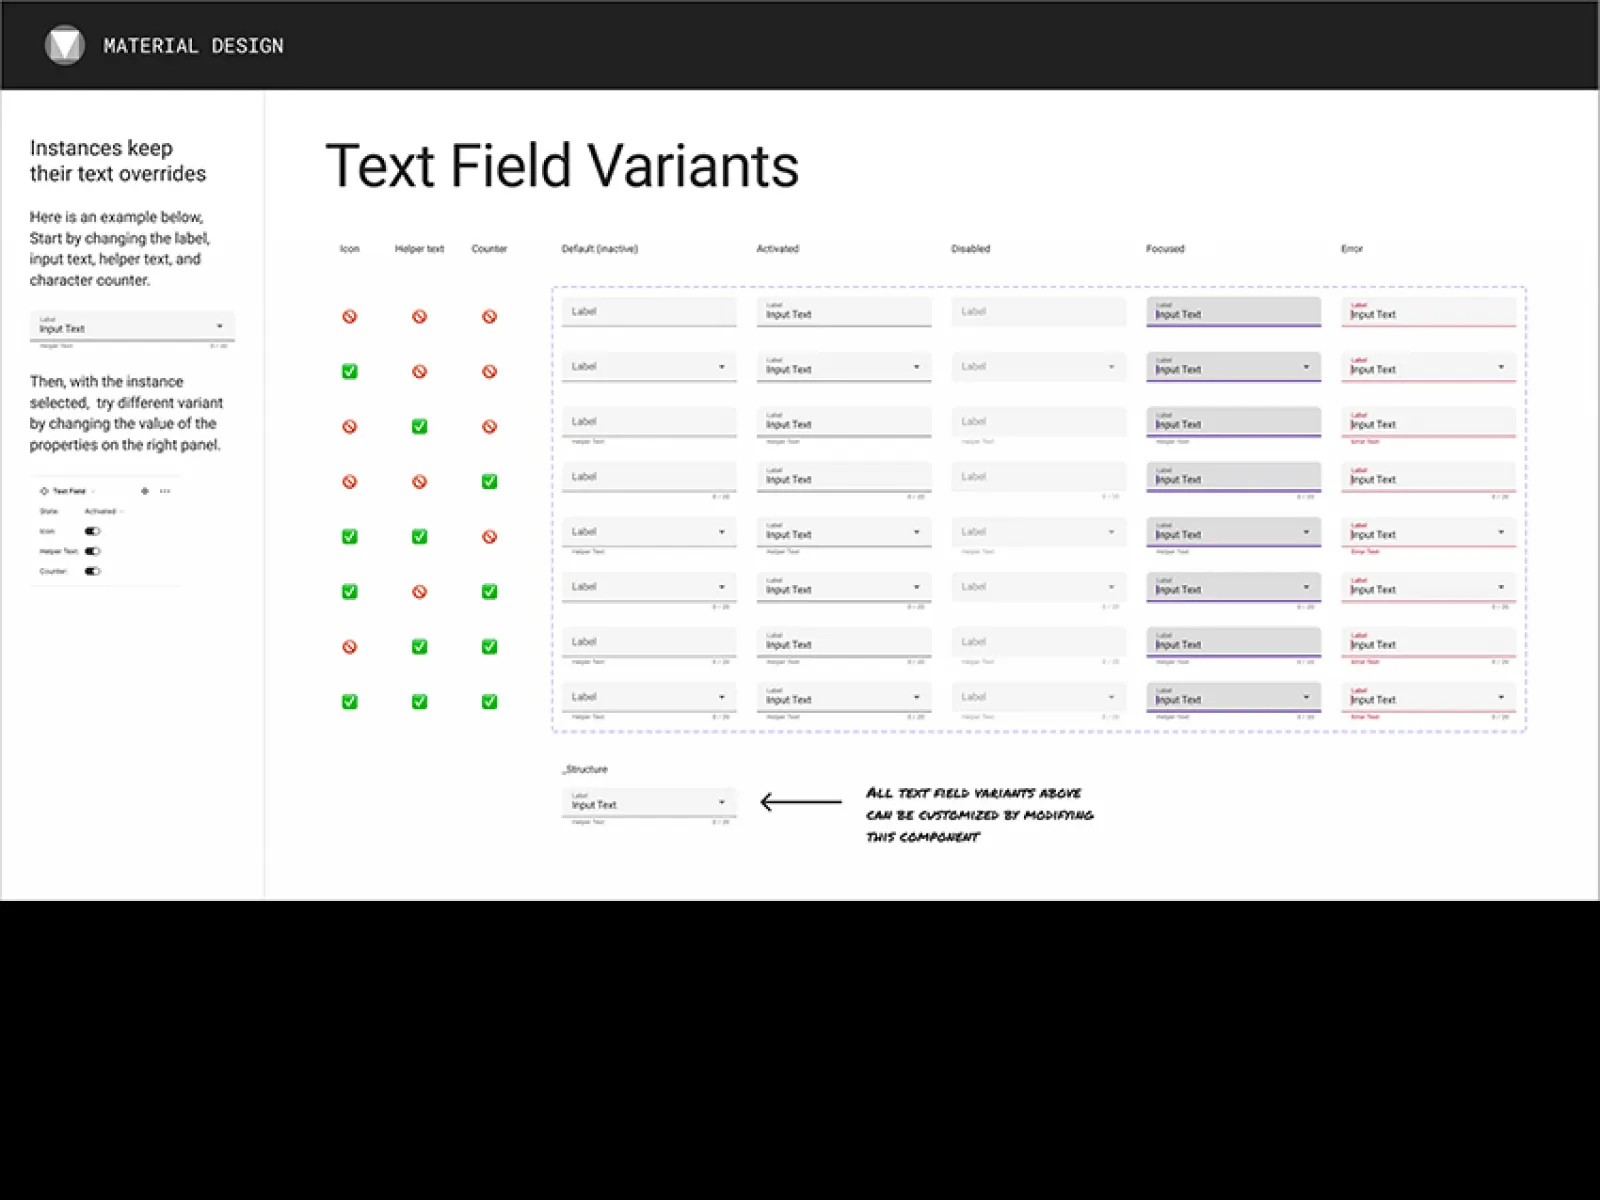The height and width of the screenshot is (1200, 1600).
Task: Click the Material Design logo icon
Action: pyautogui.click(x=65, y=45)
